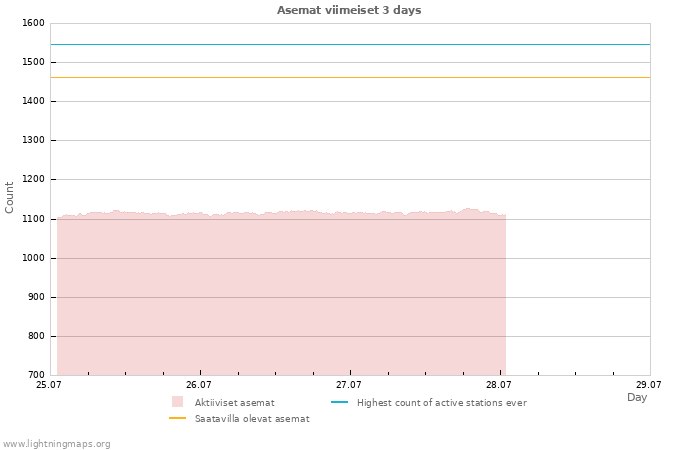Viewport: 700px width, 450px height.
Task: Click the 26.07 date label on x-axis
Action: pyautogui.click(x=199, y=384)
